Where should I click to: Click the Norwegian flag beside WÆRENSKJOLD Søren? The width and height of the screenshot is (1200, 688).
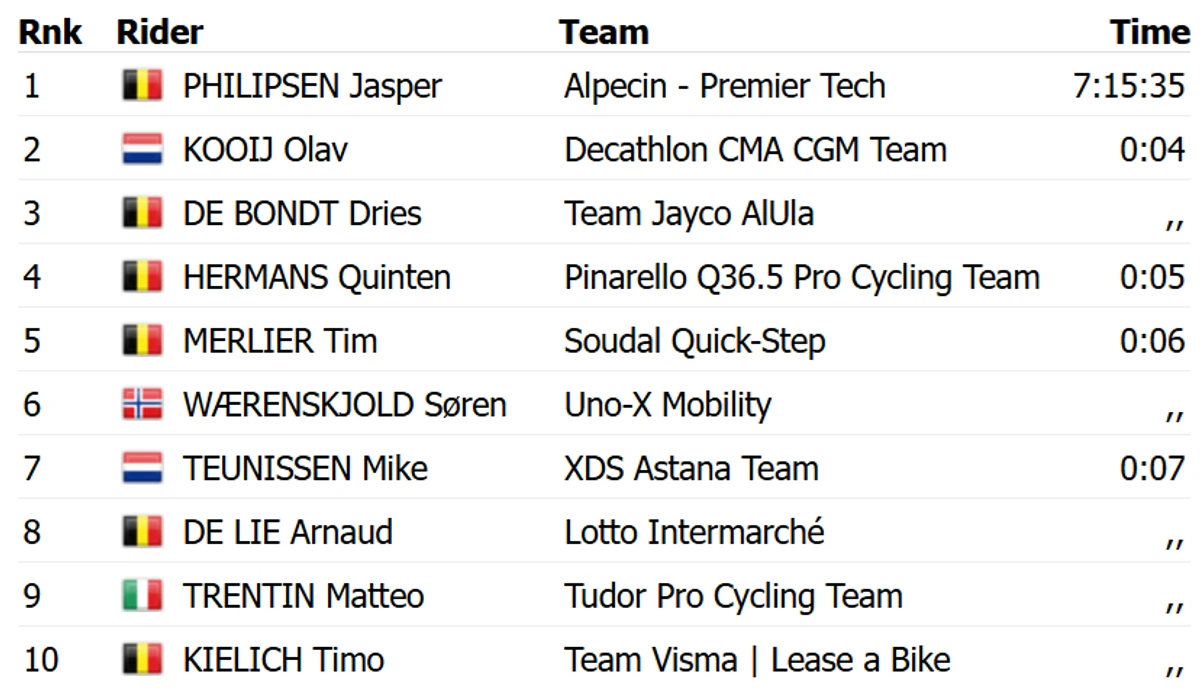click(x=143, y=404)
